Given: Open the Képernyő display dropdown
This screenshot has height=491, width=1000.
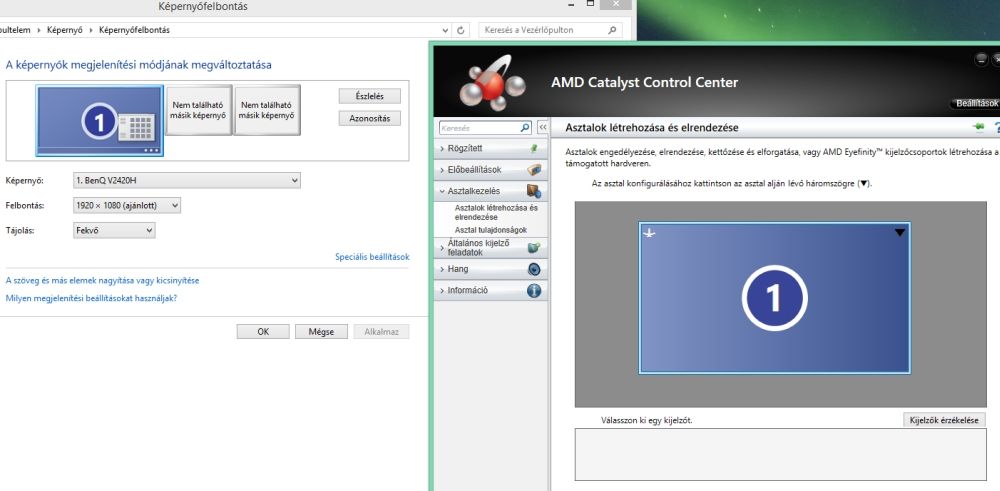Looking at the screenshot, I should 187,180.
